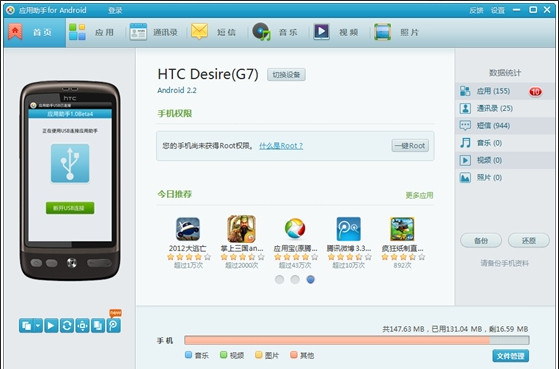
Task: Click the screenshot copy icon under phone
Action: (x=26, y=326)
